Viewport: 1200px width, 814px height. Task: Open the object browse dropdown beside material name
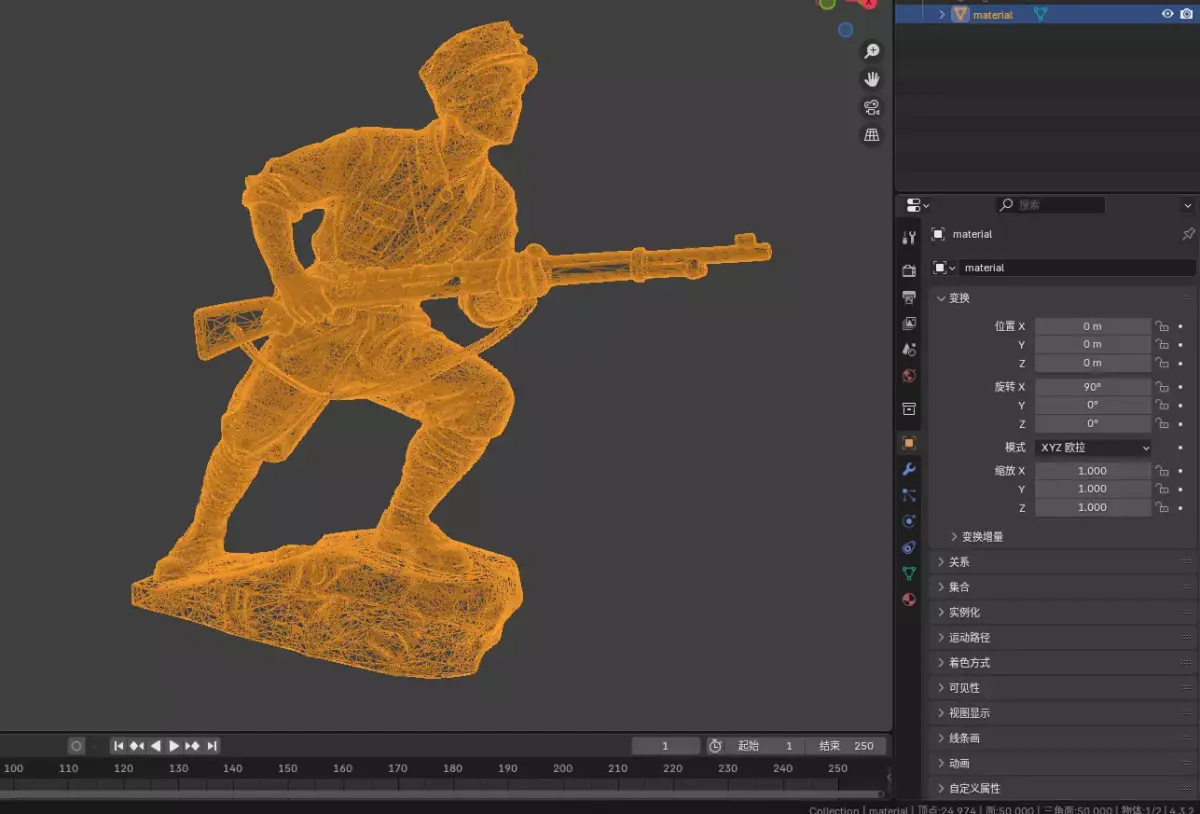pyautogui.click(x=945, y=268)
